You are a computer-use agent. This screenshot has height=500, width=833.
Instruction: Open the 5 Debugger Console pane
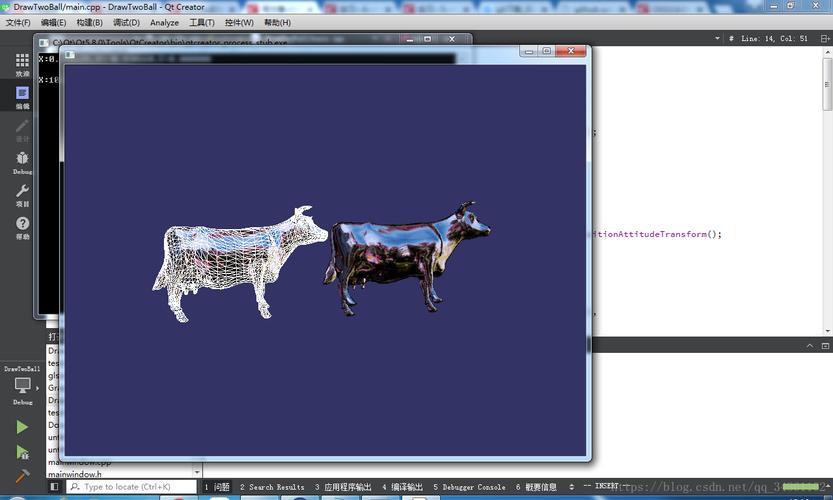click(469, 486)
